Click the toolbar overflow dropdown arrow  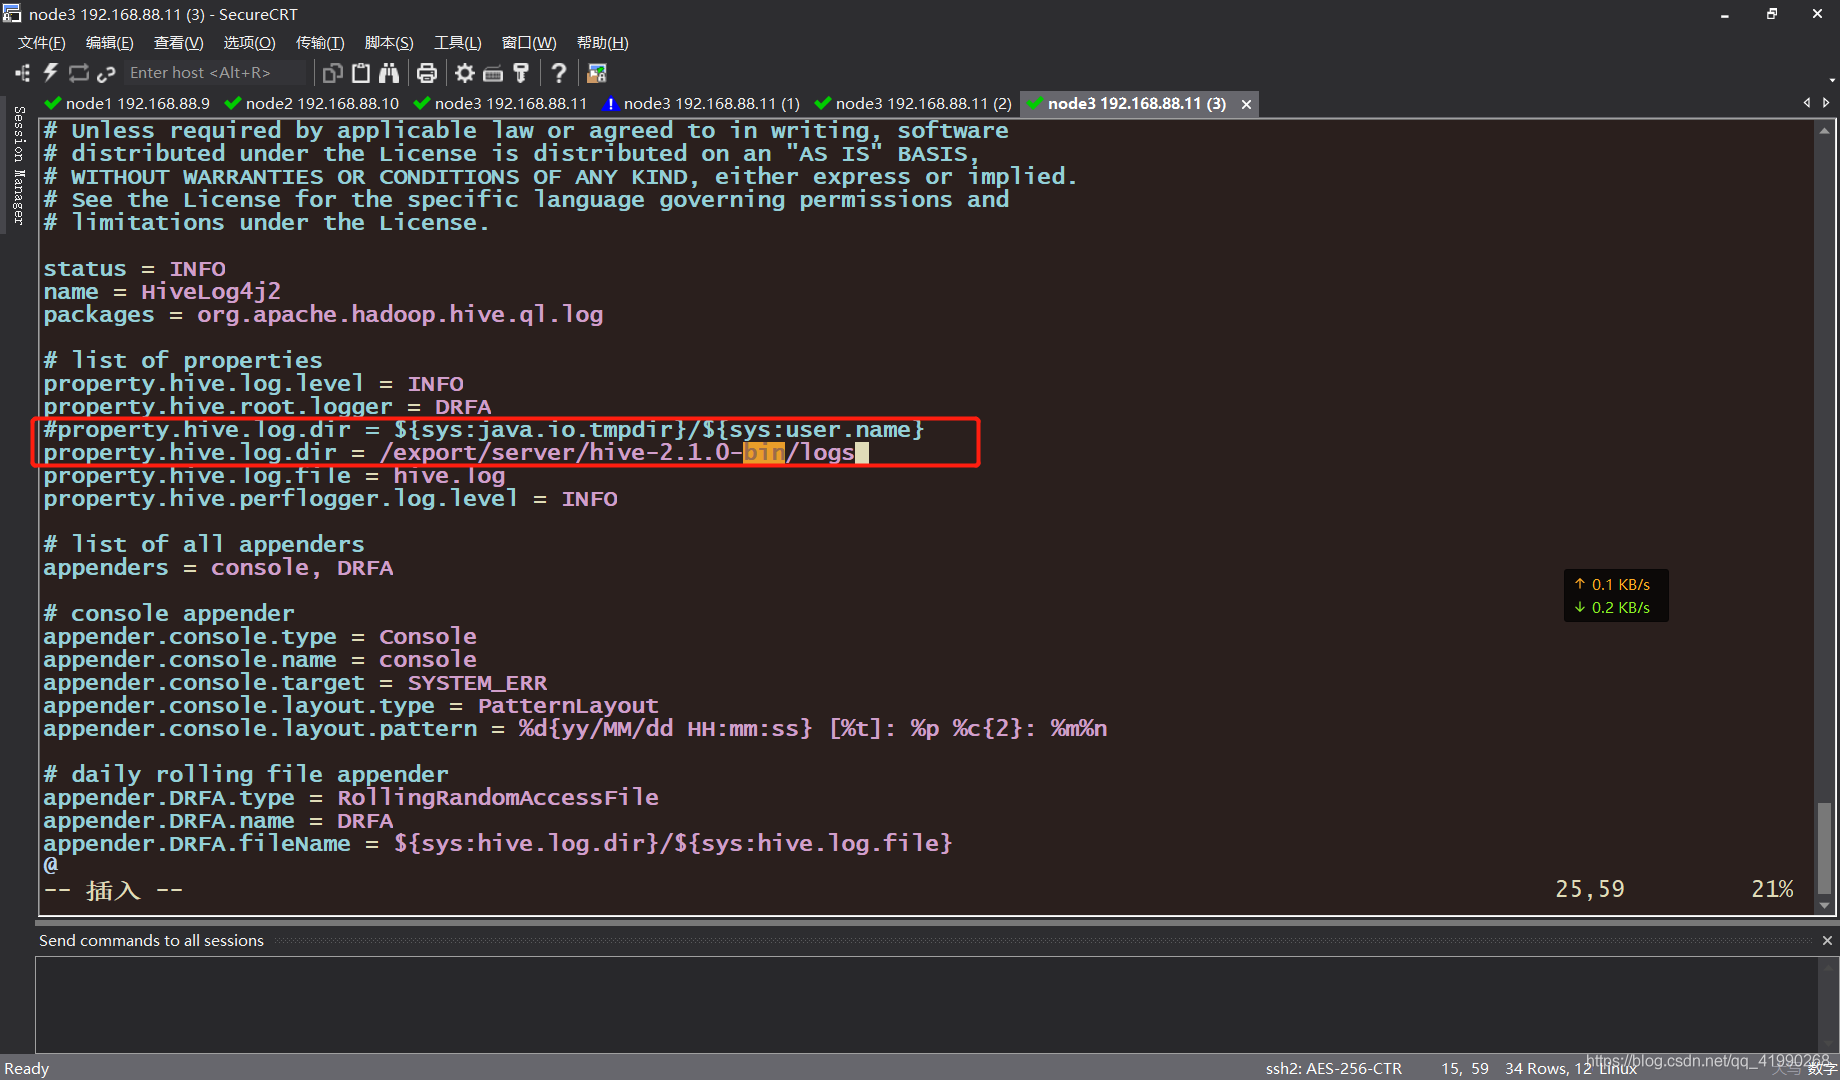(1832, 79)
